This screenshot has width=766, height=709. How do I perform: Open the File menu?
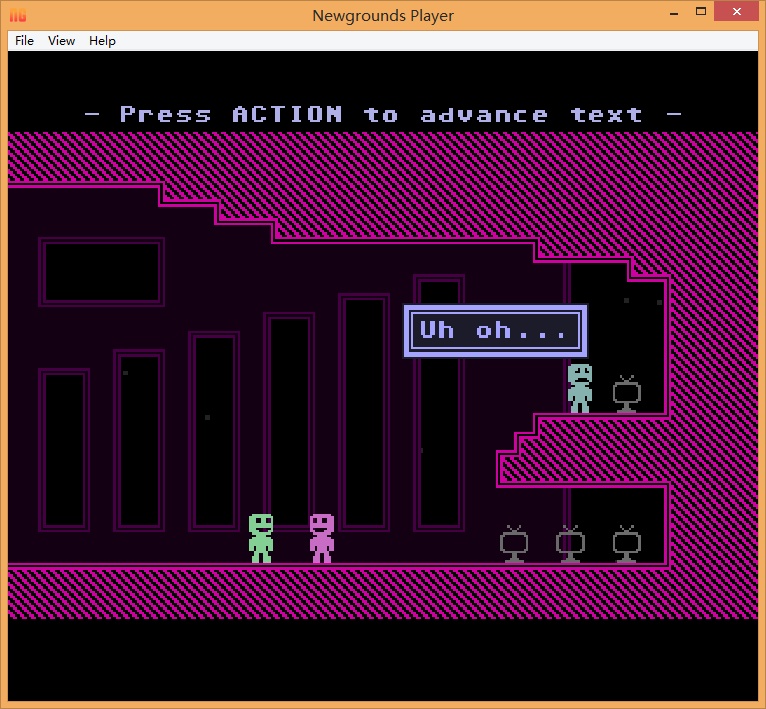pyautogui.click(x=24, y=41)
